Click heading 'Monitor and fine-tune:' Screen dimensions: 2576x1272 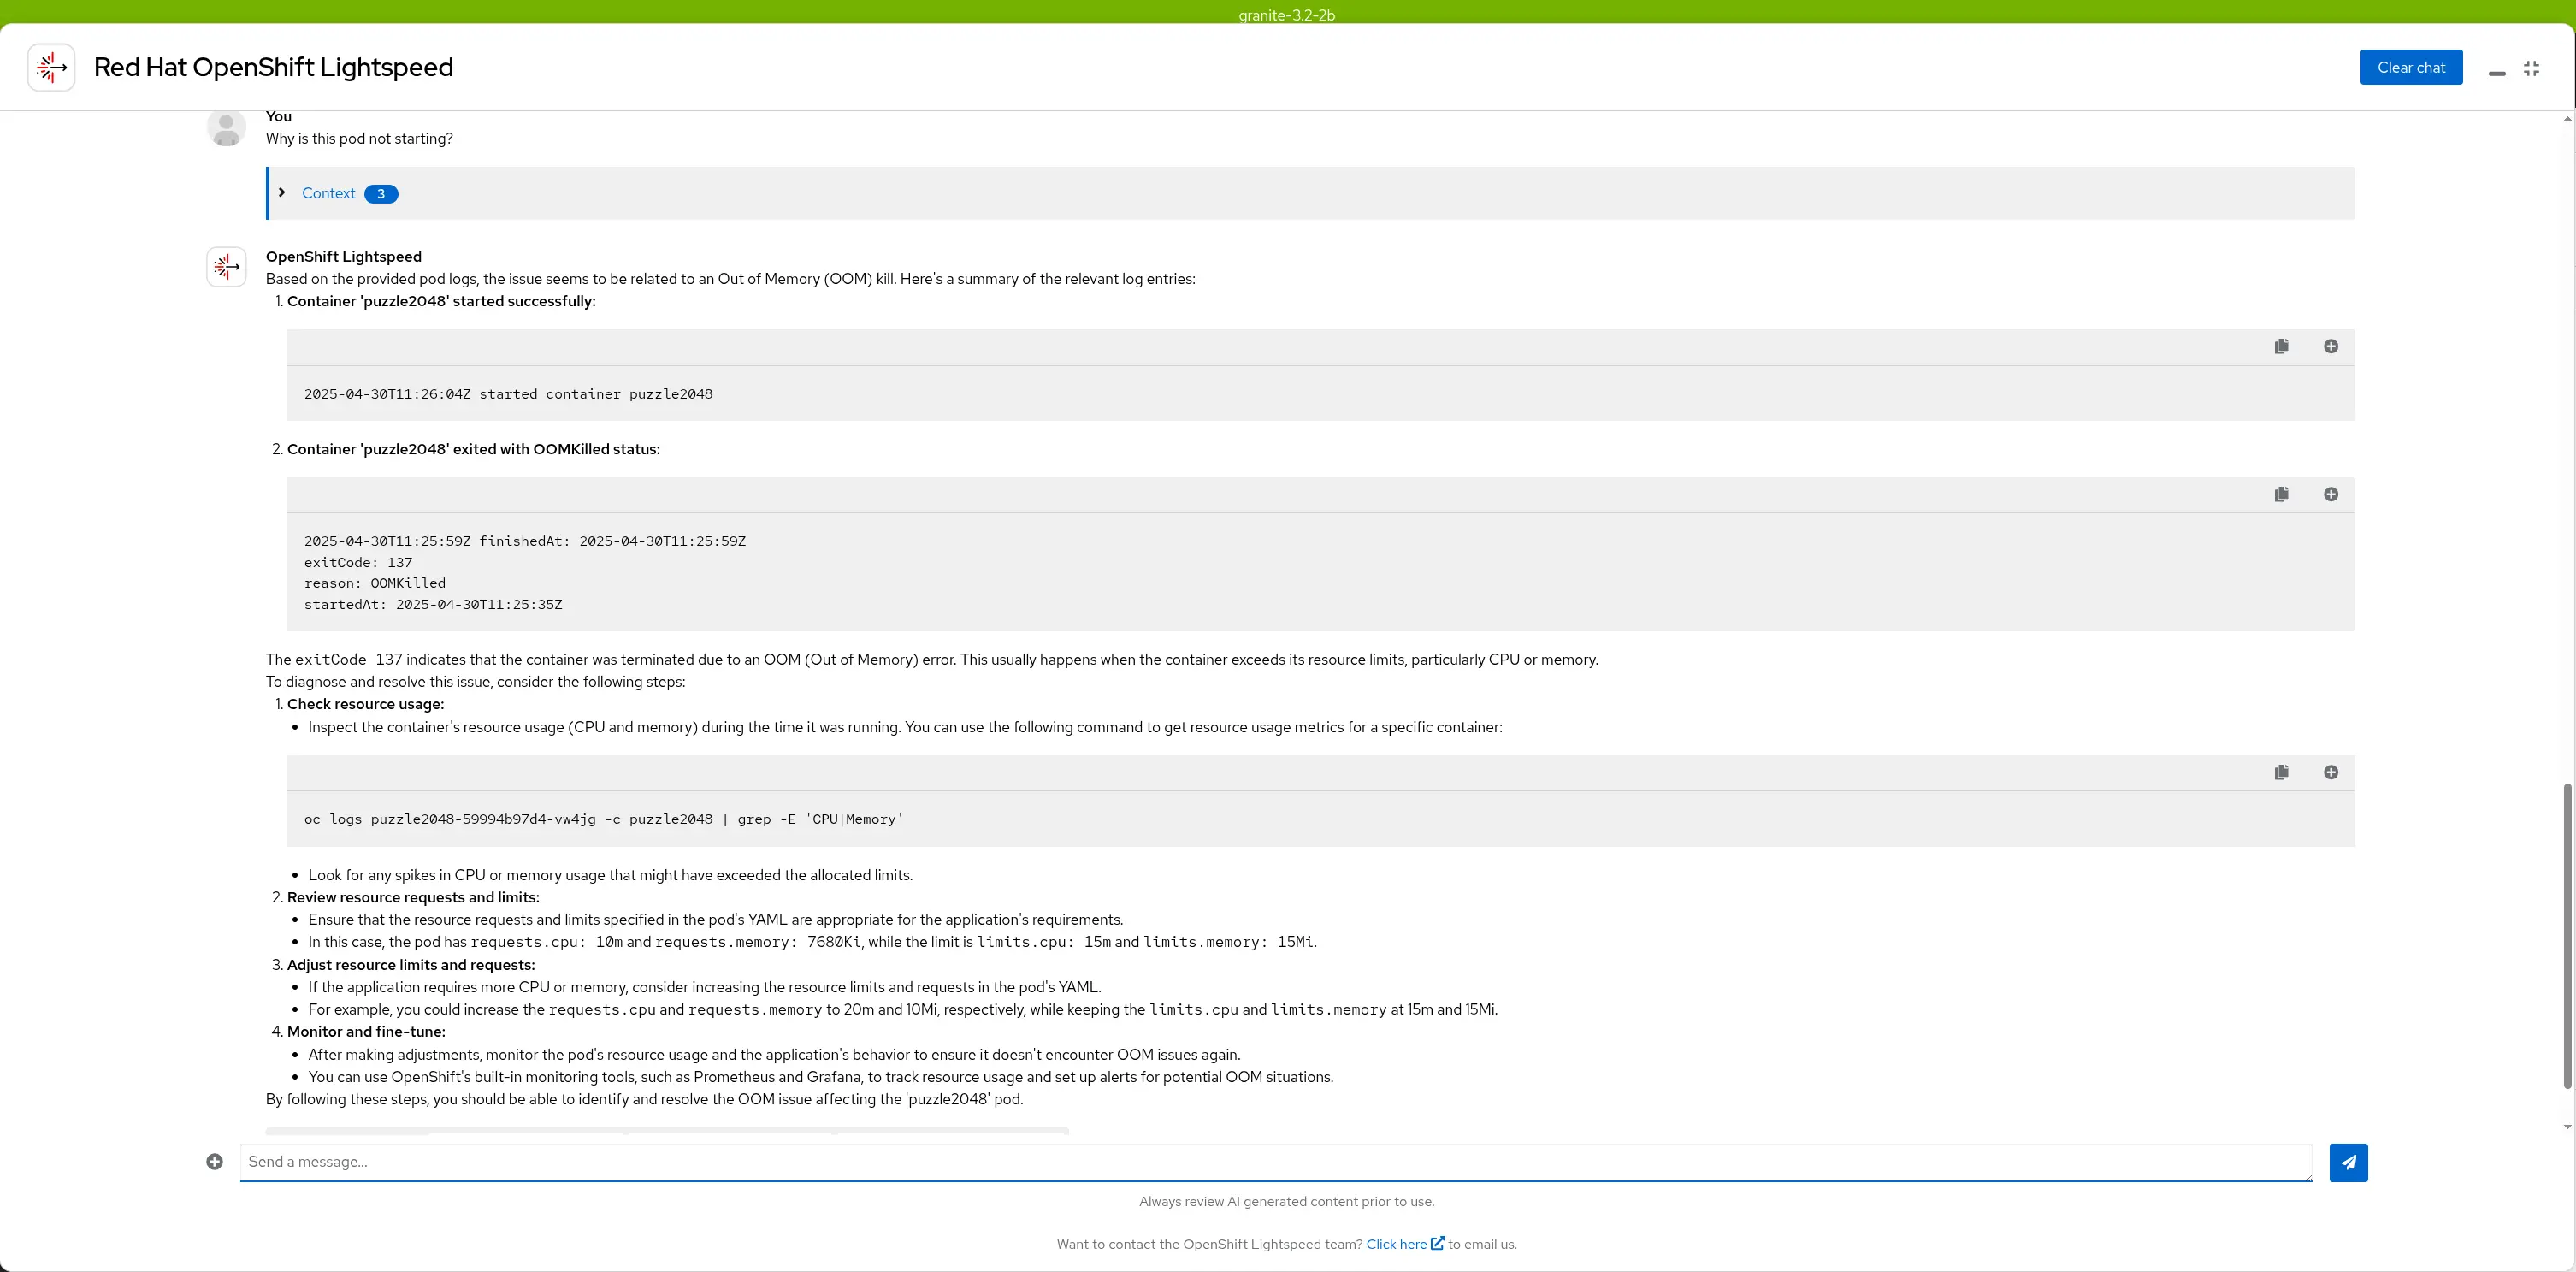tap(366, 1032)
